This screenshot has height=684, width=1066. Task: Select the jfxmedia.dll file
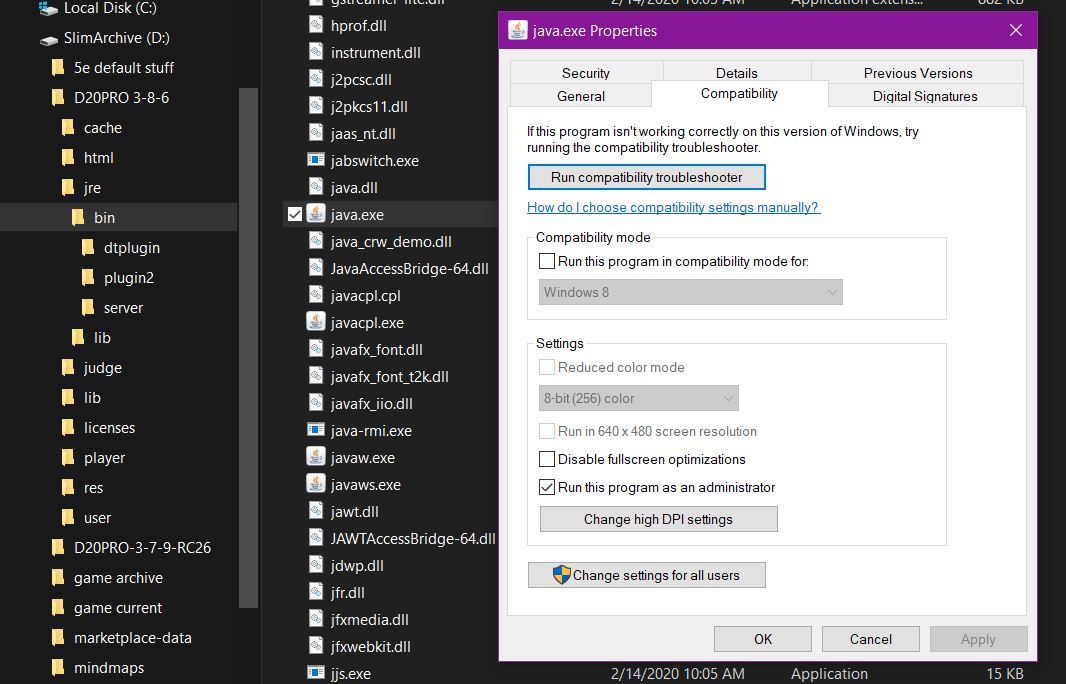[x=369, y=619]
